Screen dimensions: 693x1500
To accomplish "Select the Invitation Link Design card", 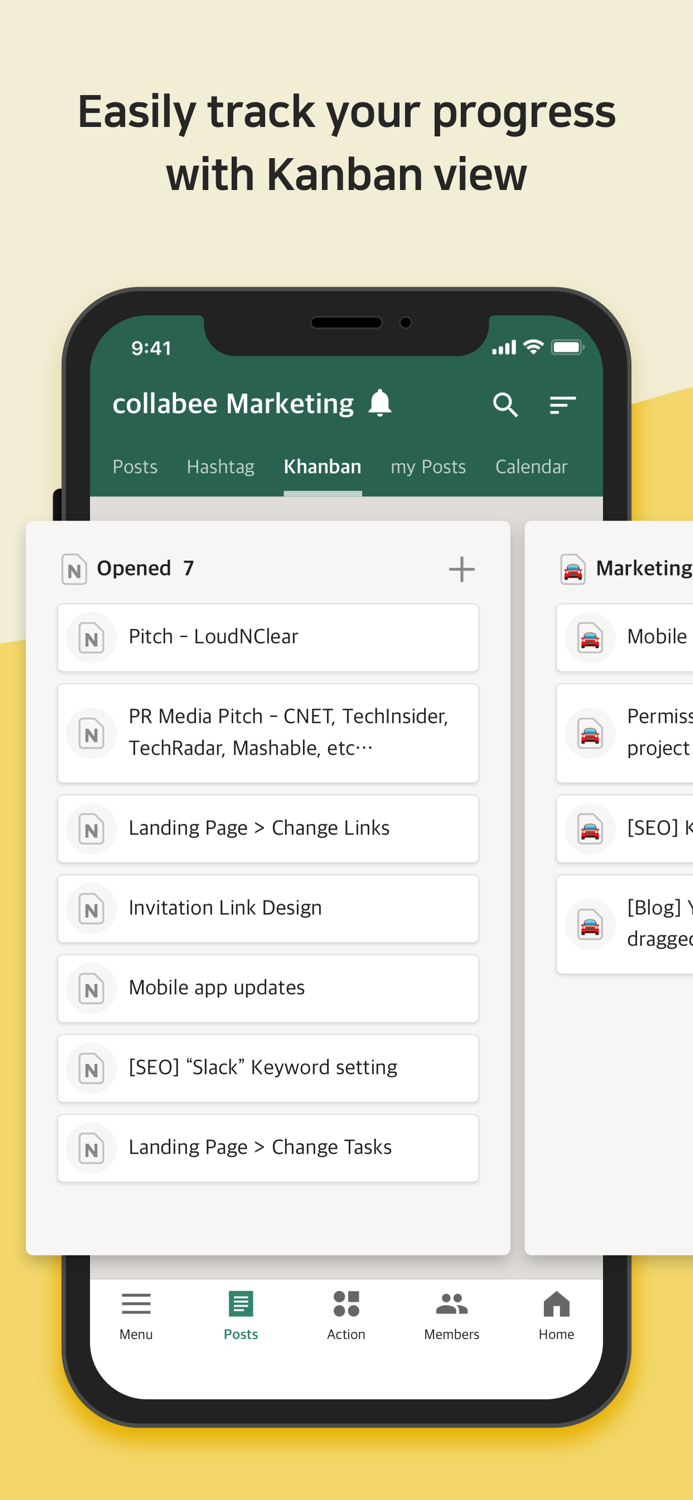I will click(x=267, y=908).
